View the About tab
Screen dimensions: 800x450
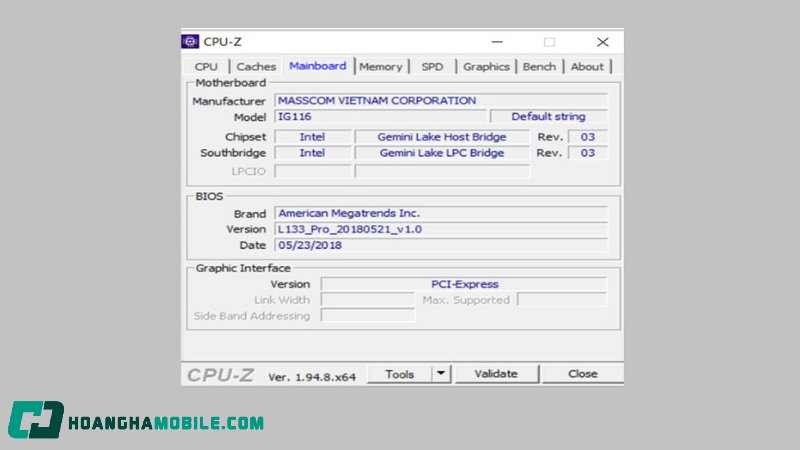[x=587, y=67]
